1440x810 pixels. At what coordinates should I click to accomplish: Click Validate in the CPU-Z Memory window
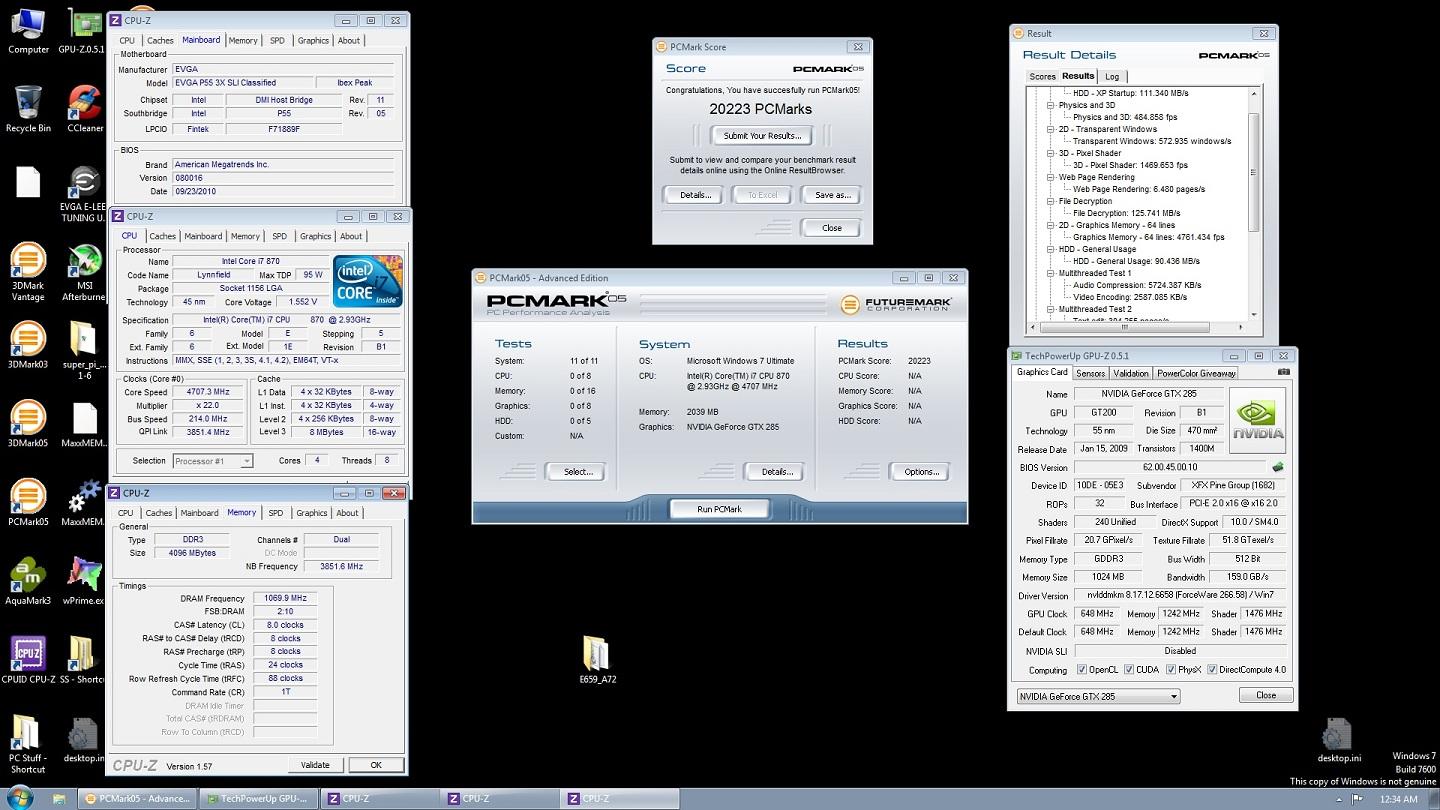click(x=315, y=765)
